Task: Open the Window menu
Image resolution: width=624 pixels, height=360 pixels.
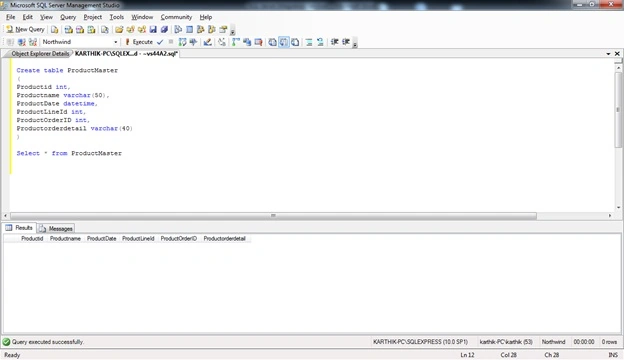Action: coord(142,17)
